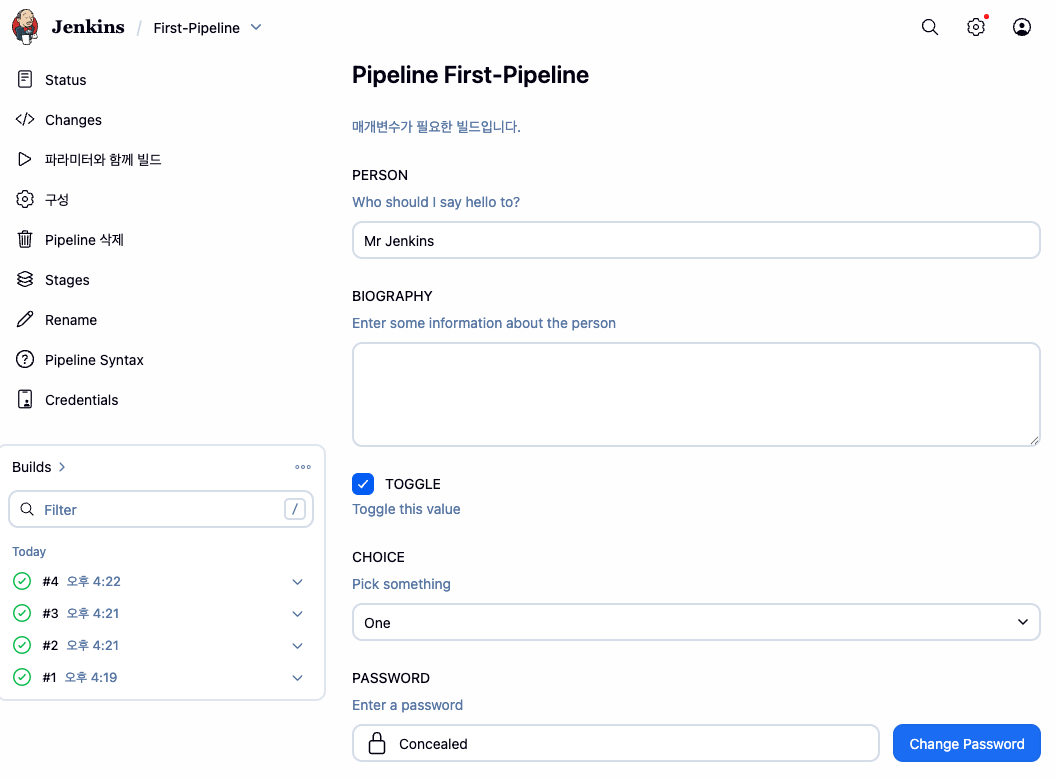Open the search magnifier icon

click(x=930, y=28)
